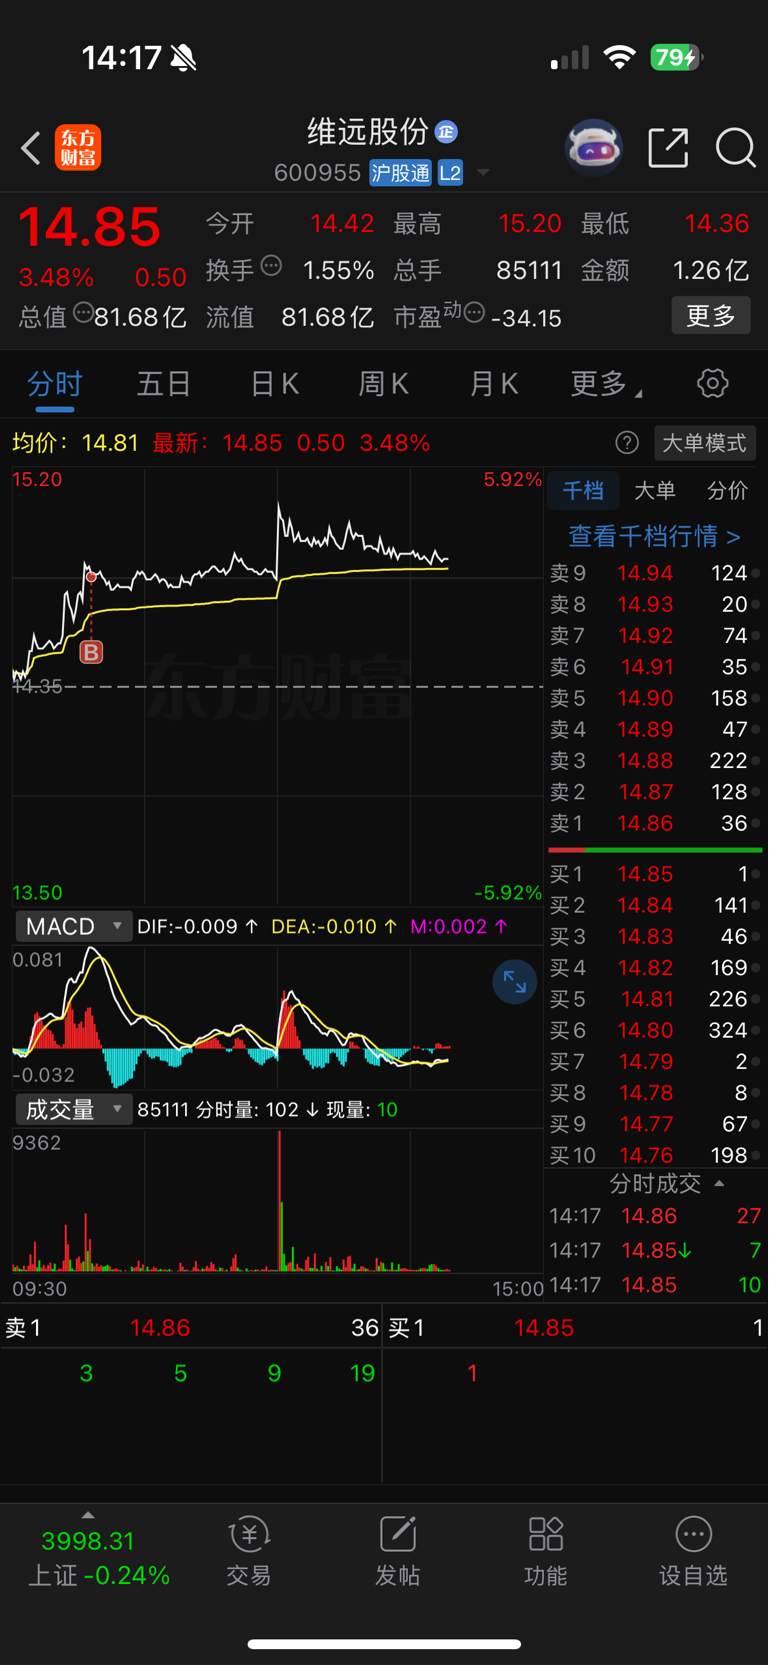Open search with the magnifier icon
Viewport: 769px width, 1665px height.
736,148
